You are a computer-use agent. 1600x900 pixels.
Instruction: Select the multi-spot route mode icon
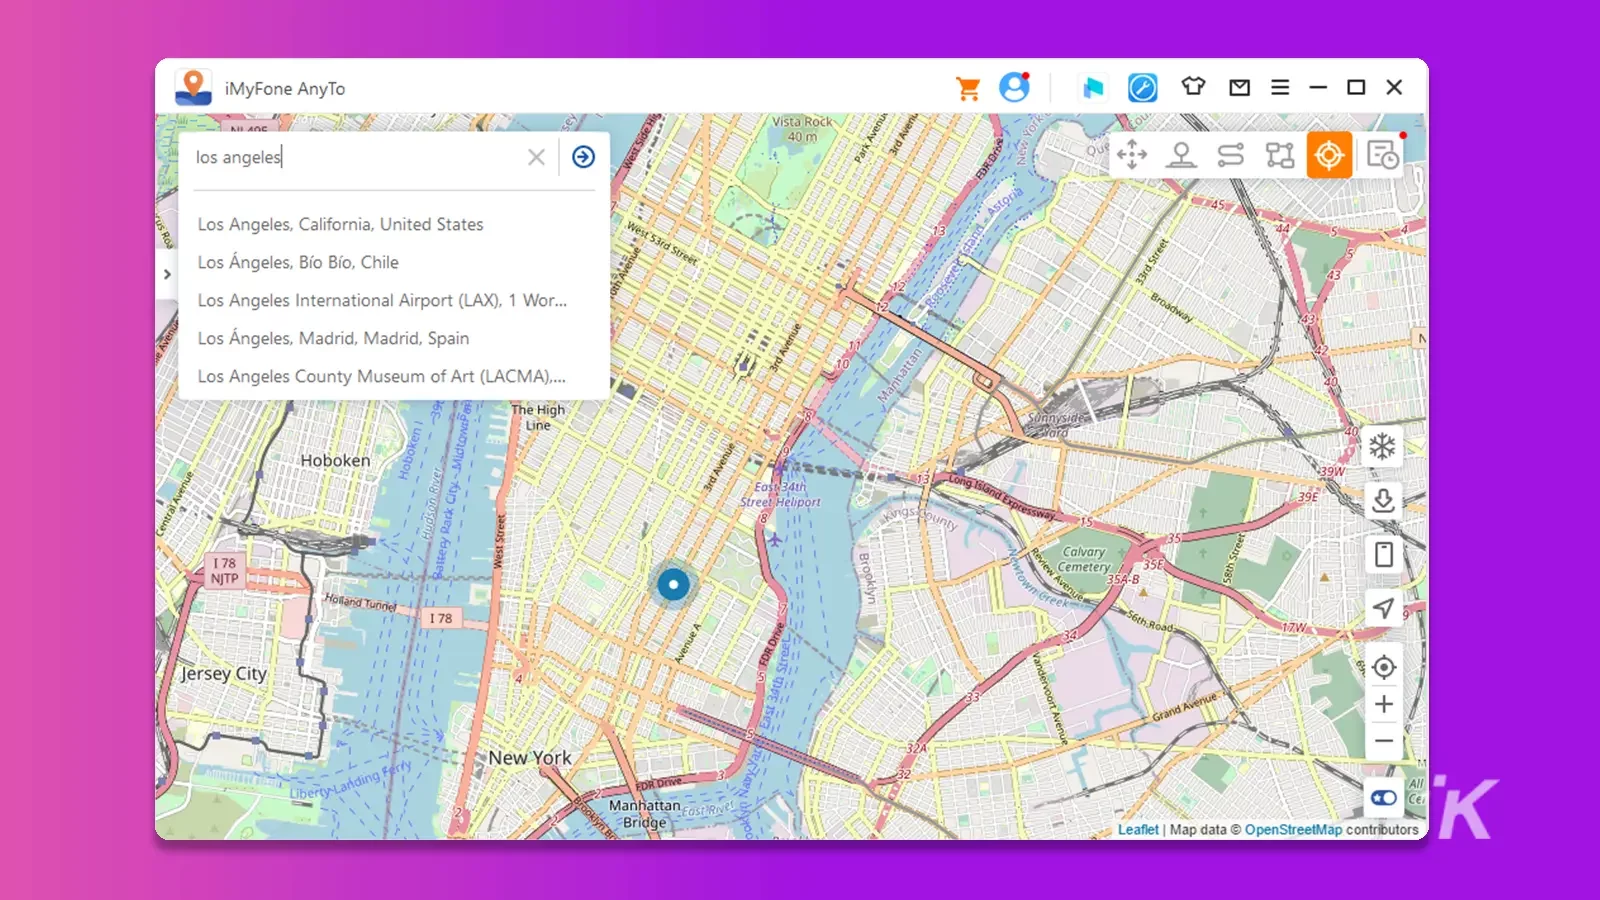pos(1280,155)
